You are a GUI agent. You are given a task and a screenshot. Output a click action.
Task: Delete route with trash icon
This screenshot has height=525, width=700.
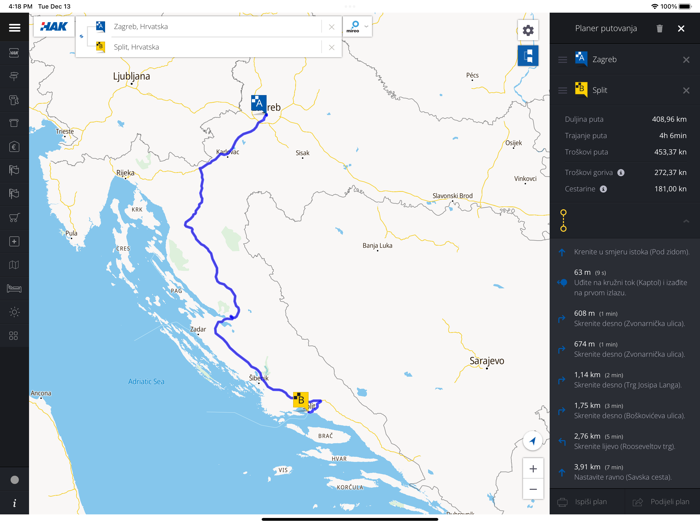pos(659,29)
